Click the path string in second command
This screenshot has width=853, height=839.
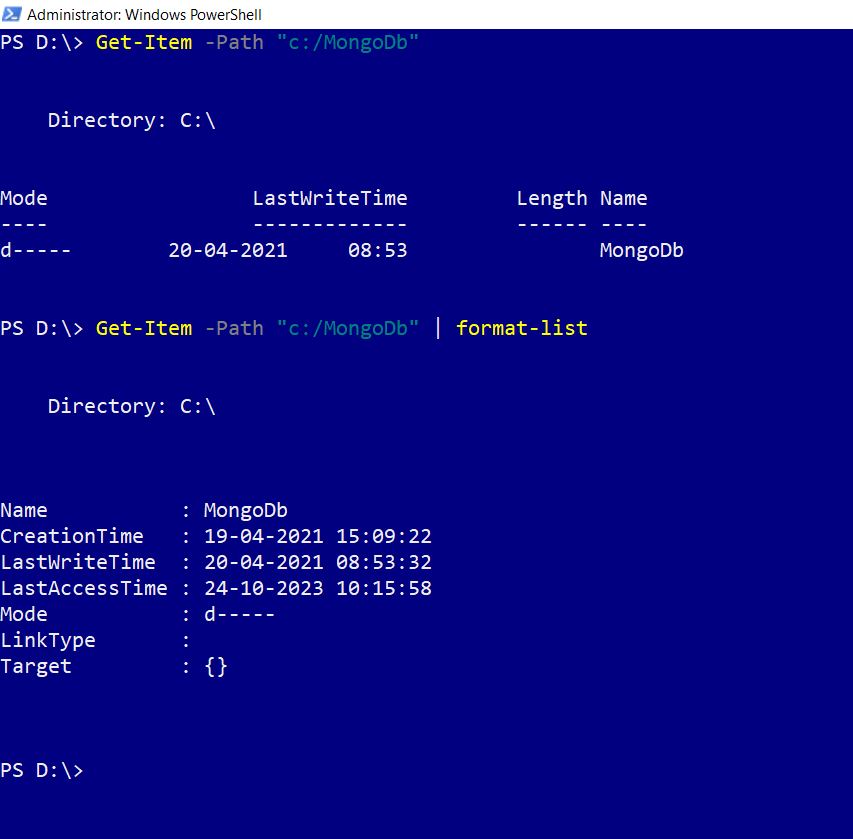(x=347, y=328)
